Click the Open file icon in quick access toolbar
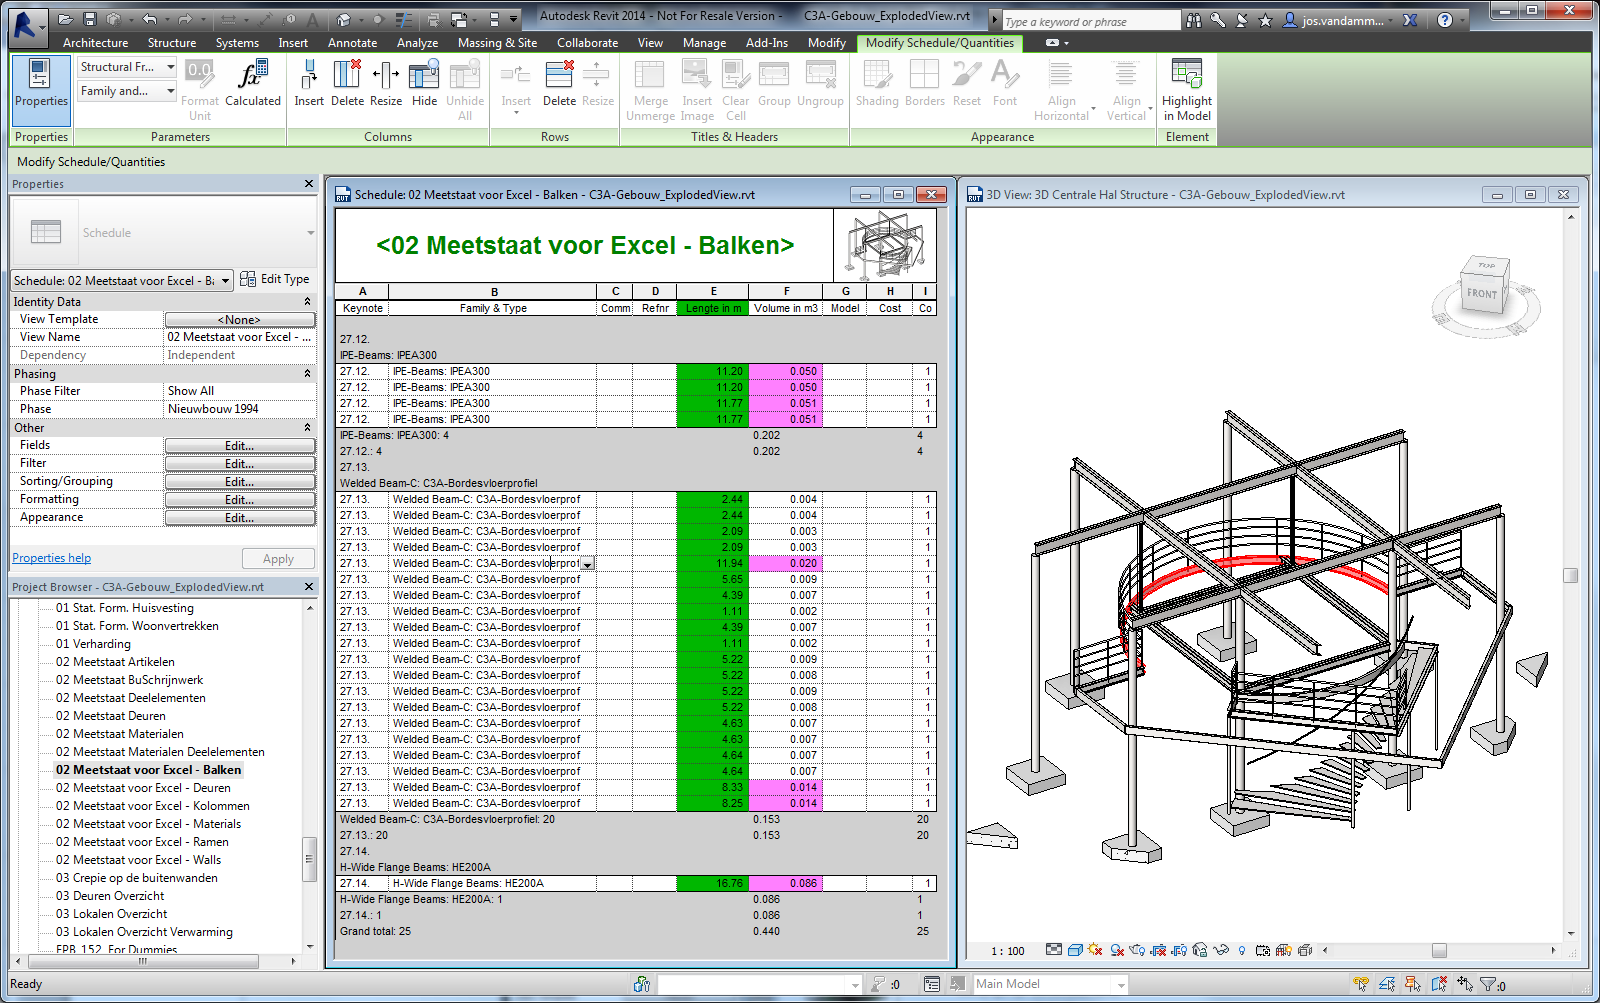 coord(65,19)
